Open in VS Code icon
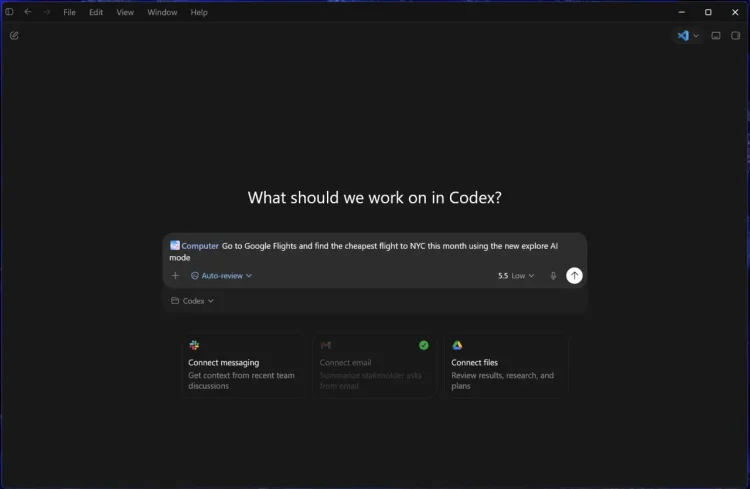This screenshot has height=489, width=750. [683, 35]
